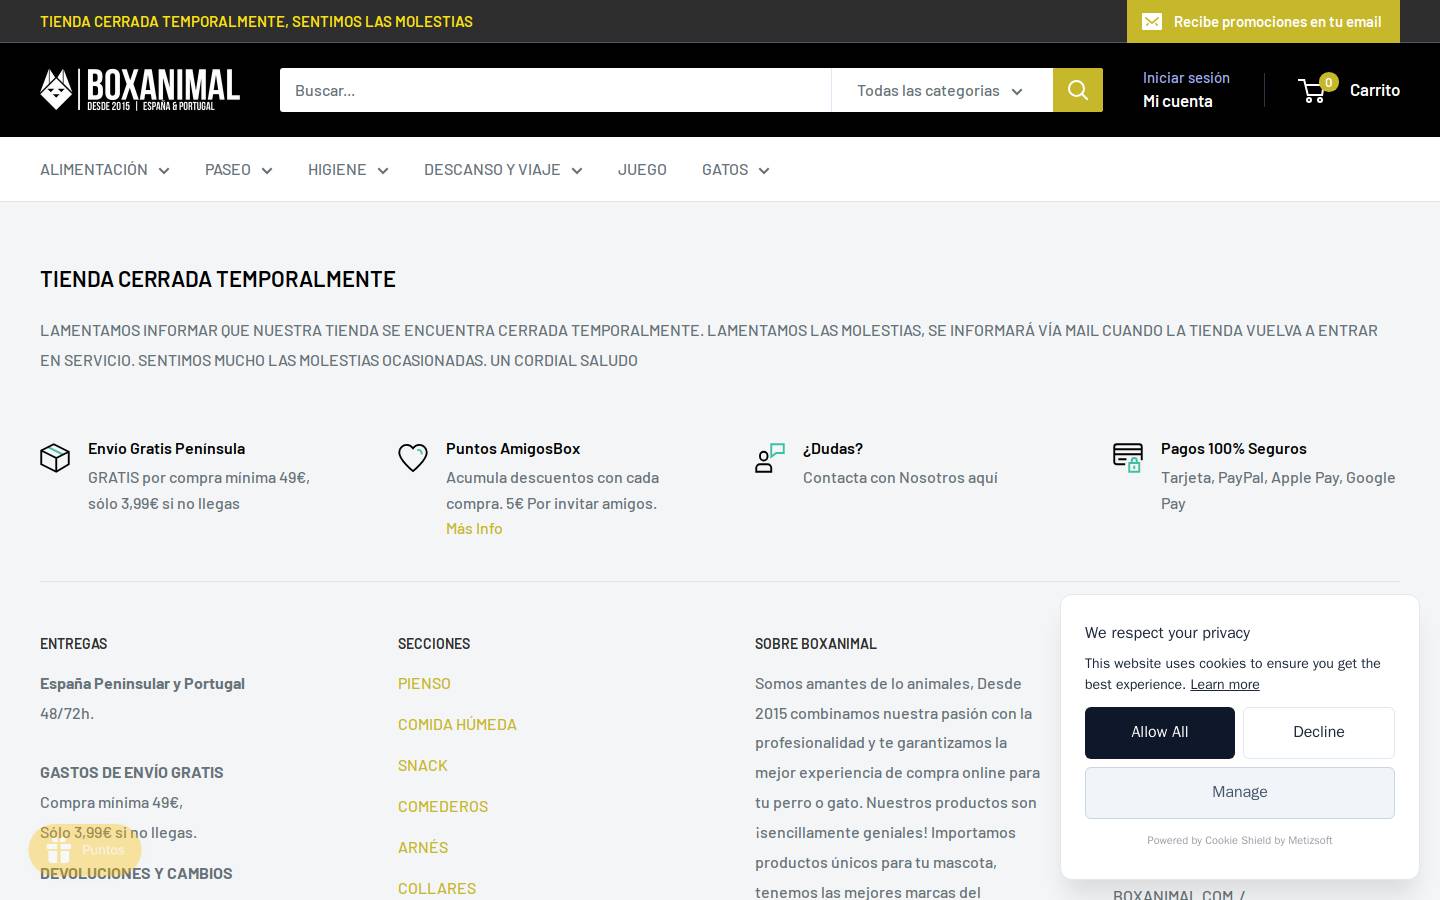Image resolution: width=1440 pixels, height=900 pixels.
Task: Click the GASTOS DE ENVÍO GRATIS text
Action: coord(132,772)
